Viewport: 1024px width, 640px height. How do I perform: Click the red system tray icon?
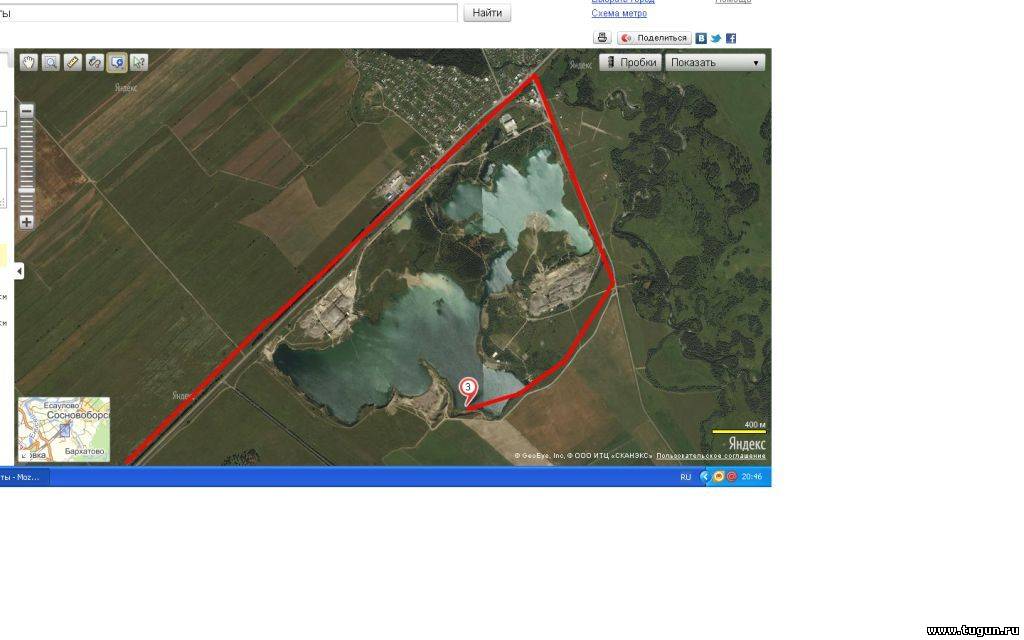click(x=731, y=477)
